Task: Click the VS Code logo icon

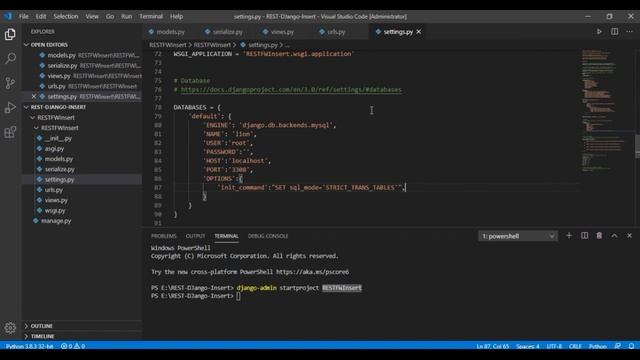Action: (8, 16)
